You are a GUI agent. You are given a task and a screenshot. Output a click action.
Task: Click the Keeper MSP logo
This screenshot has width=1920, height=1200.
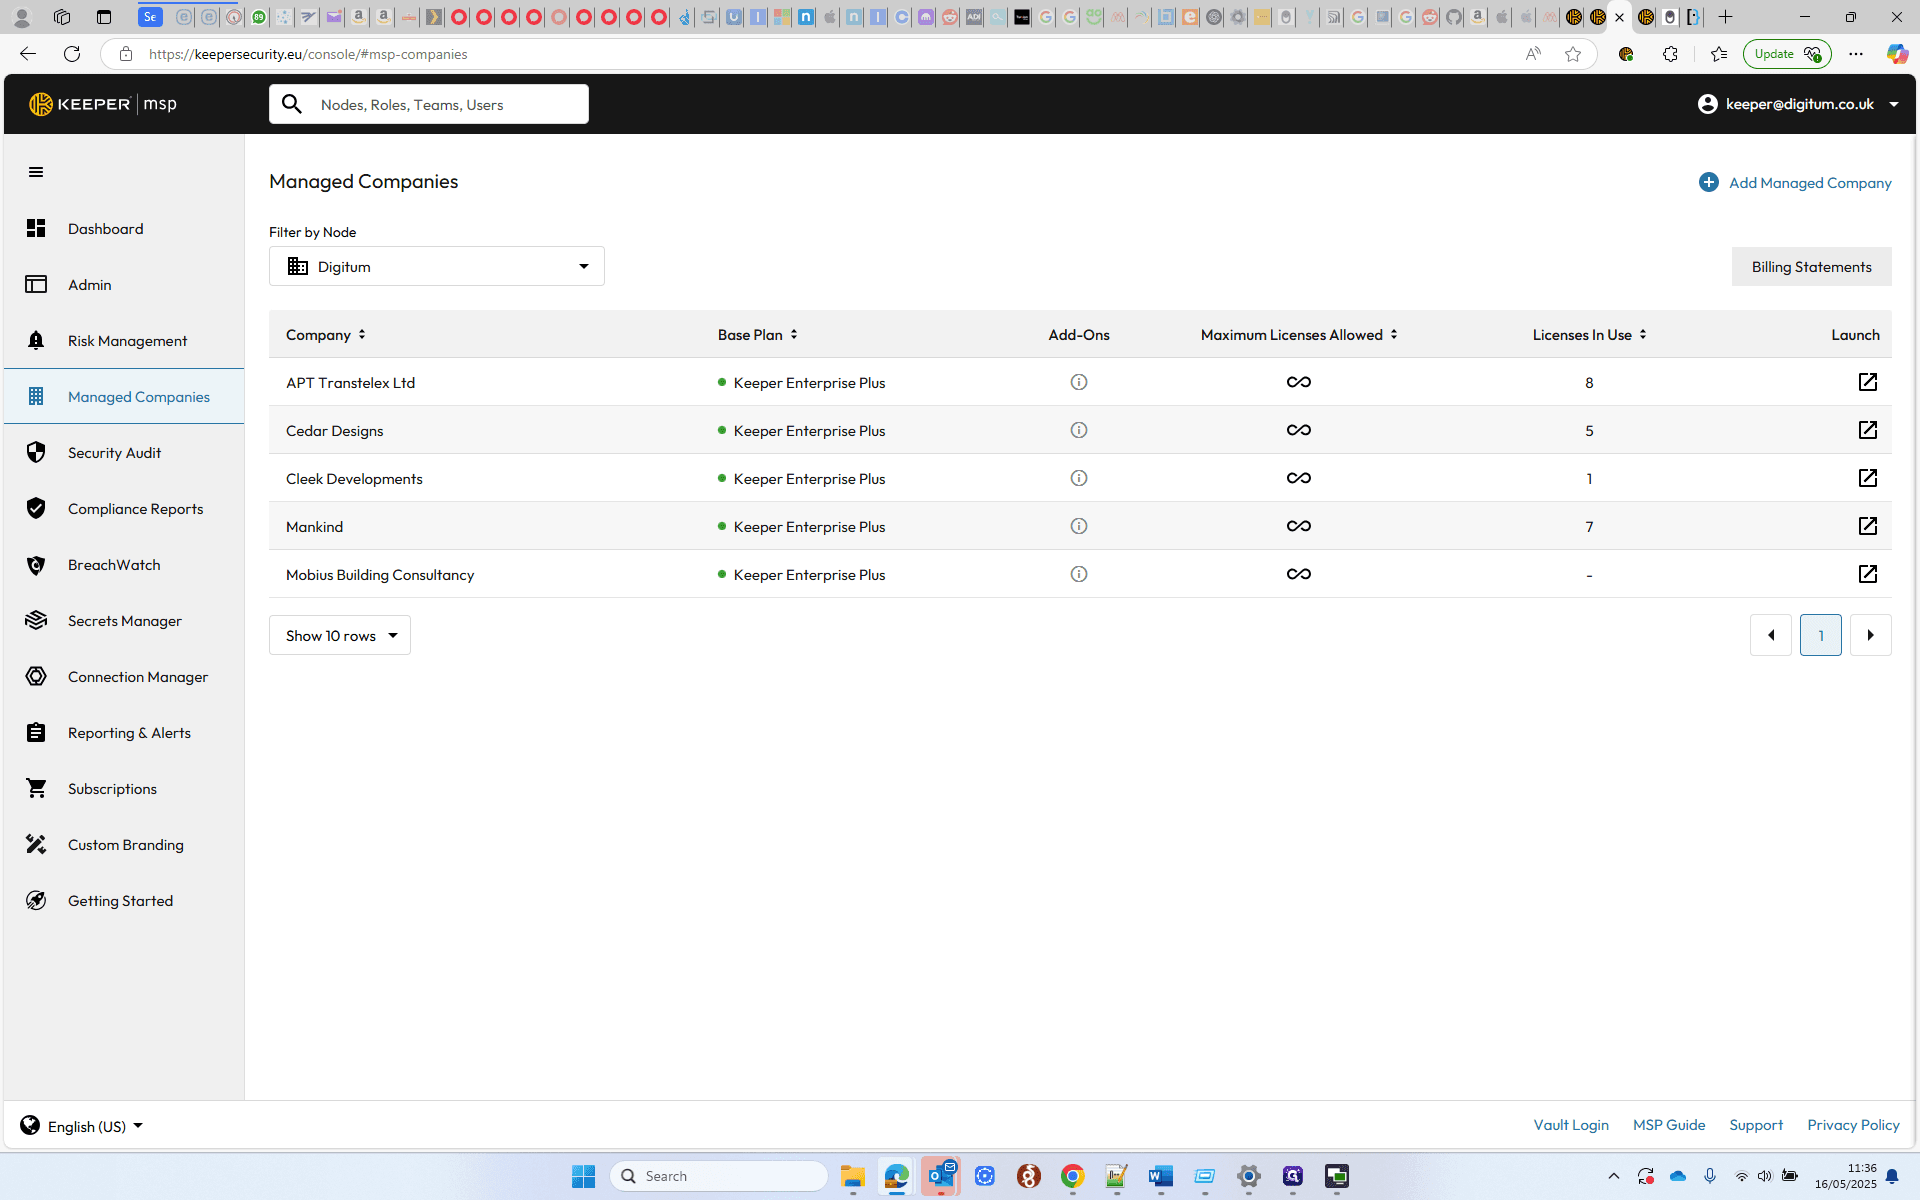point(103,104)
